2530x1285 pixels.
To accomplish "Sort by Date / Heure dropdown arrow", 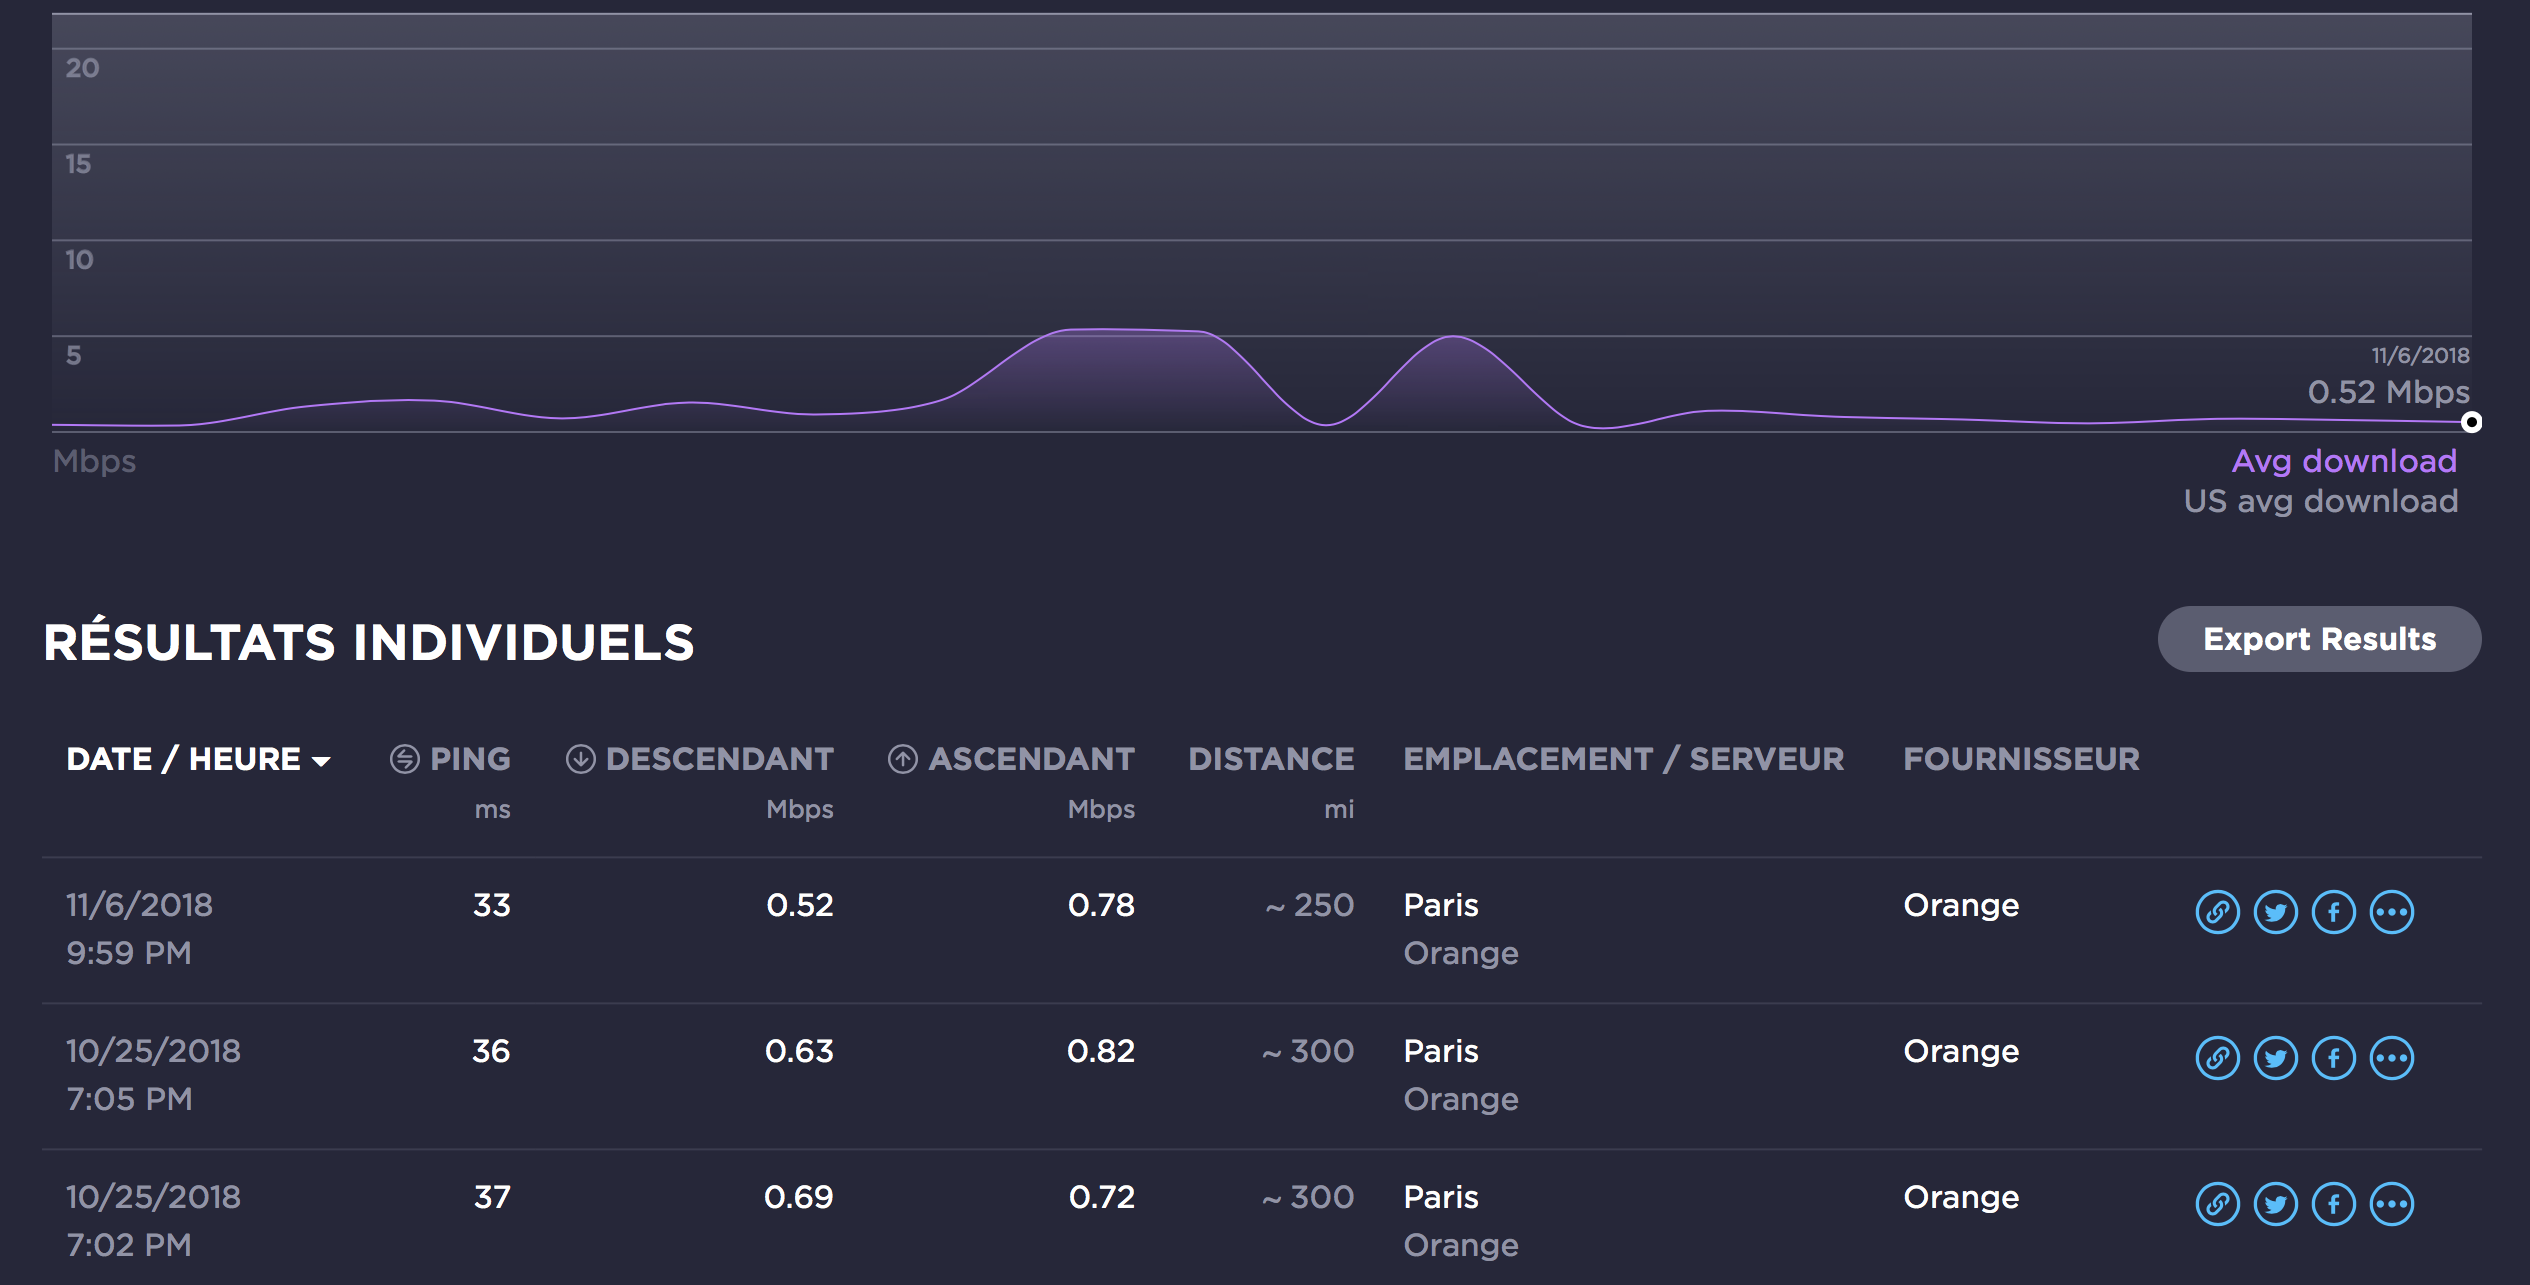I will point(321,761).
